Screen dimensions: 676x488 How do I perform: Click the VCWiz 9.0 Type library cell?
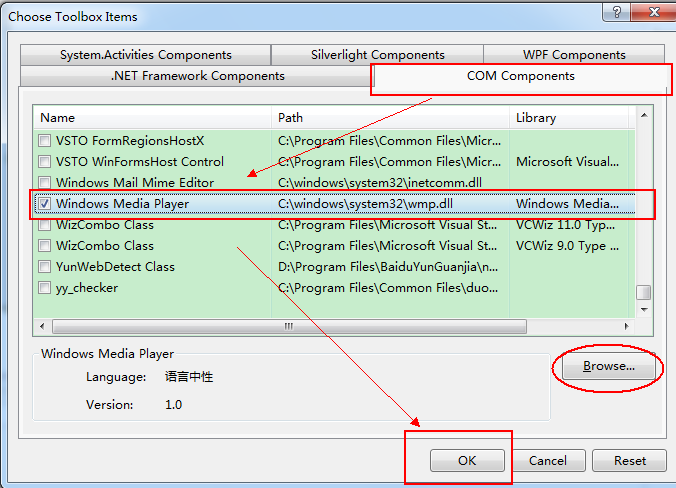pos(567,246)
